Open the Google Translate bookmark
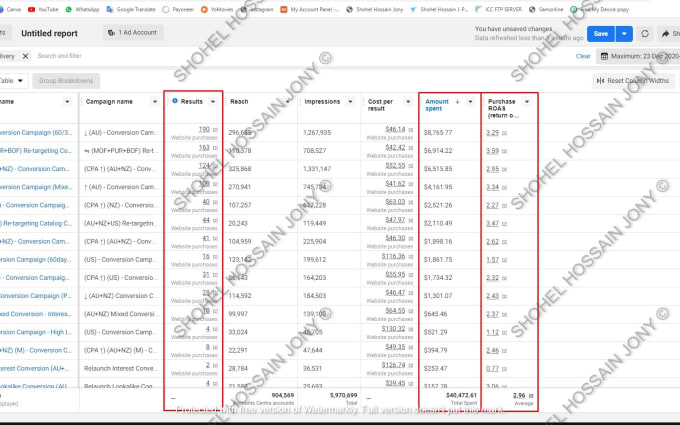This screenshot has width=680, height=425. click(131, 9)
